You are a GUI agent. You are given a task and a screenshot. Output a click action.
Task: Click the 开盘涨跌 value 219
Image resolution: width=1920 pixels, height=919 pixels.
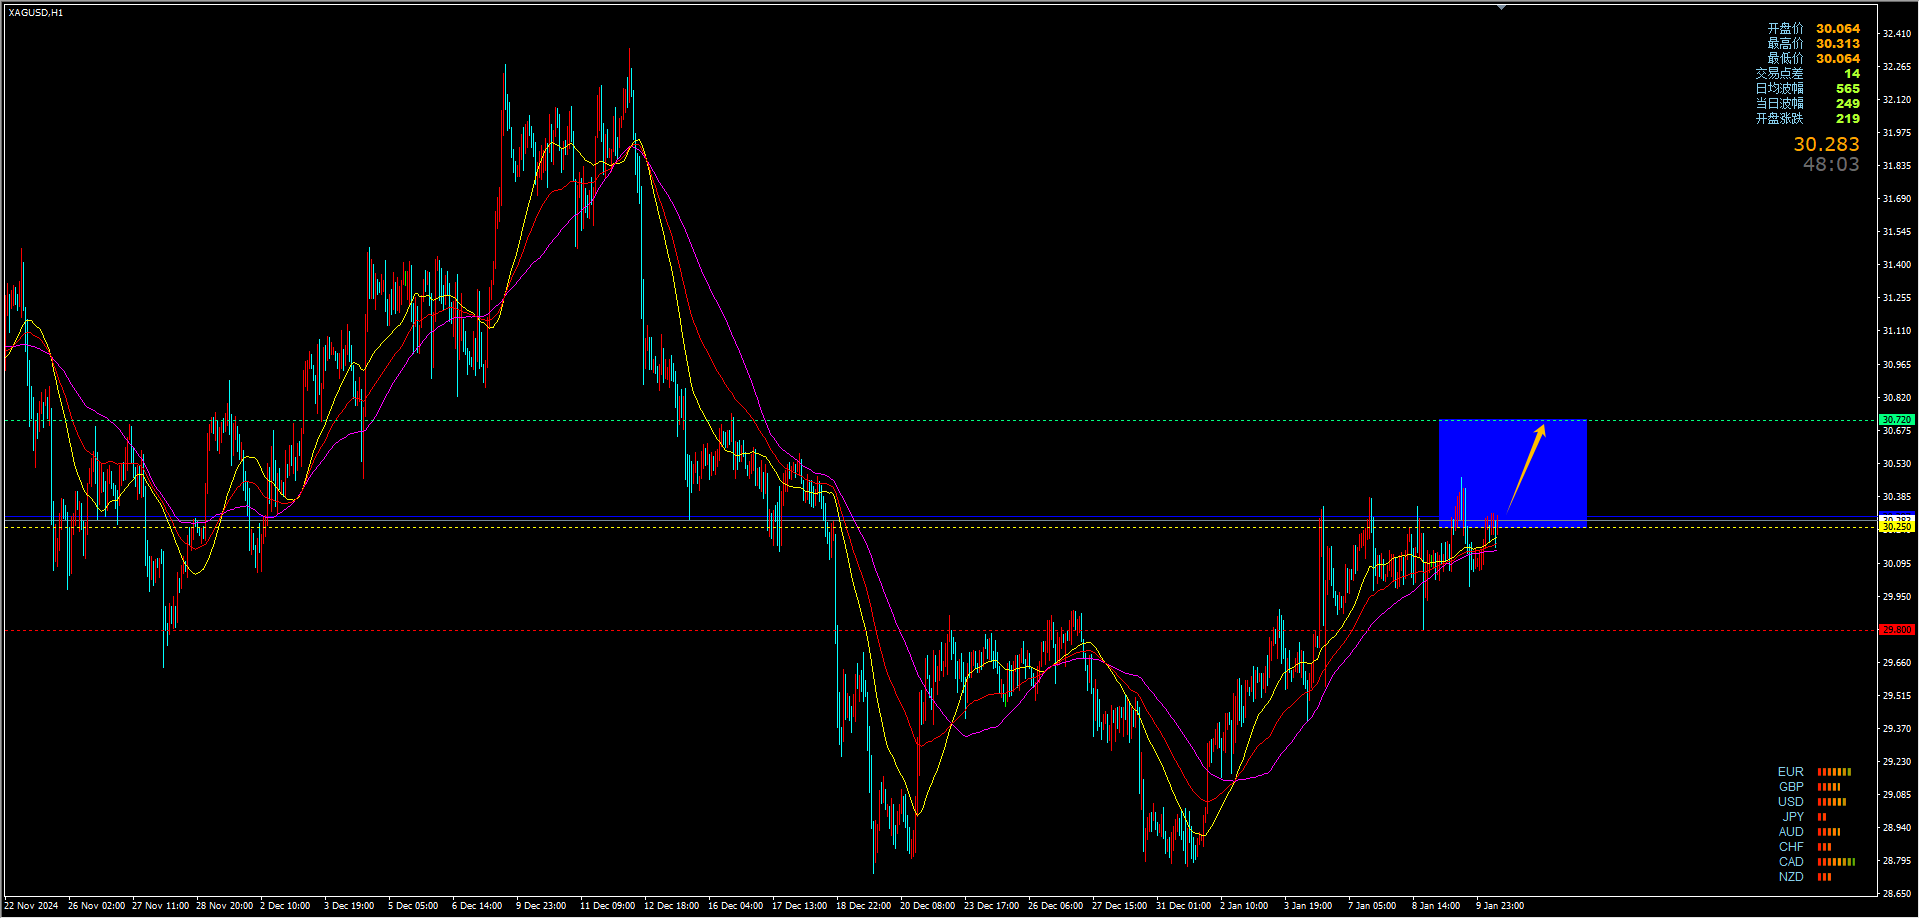coord(1848,119)
